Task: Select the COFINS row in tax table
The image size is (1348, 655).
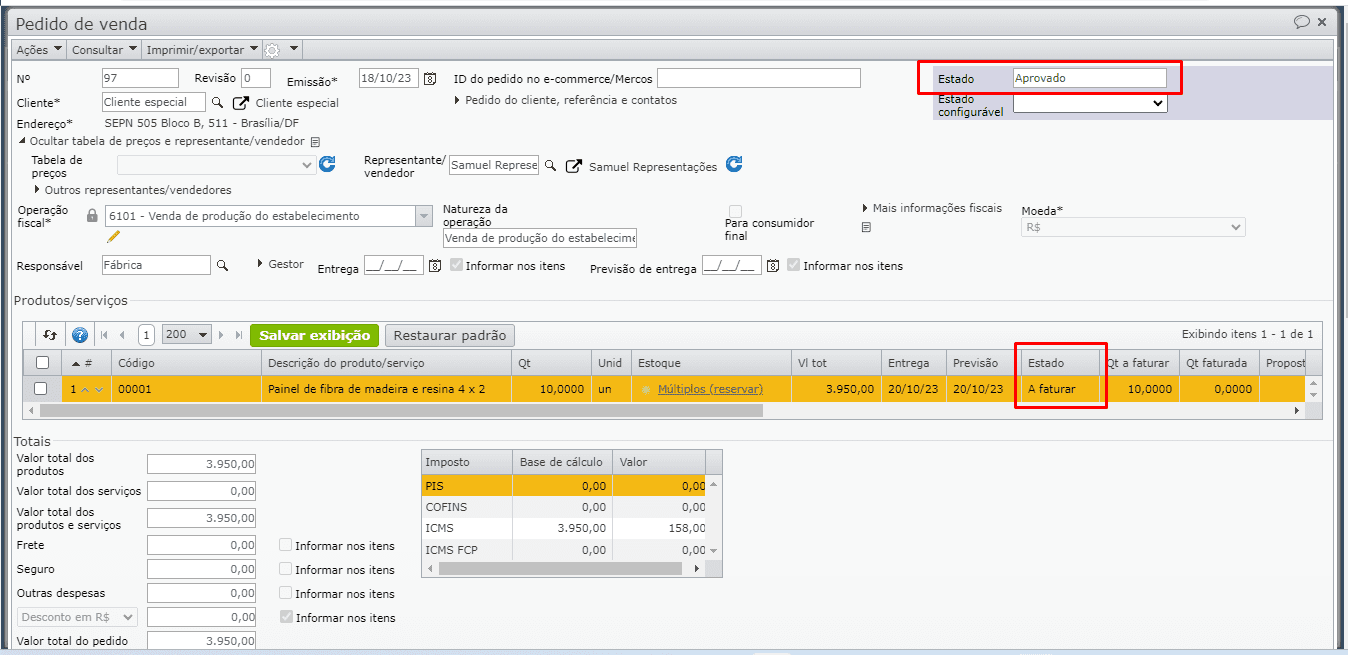Action: 564,507
